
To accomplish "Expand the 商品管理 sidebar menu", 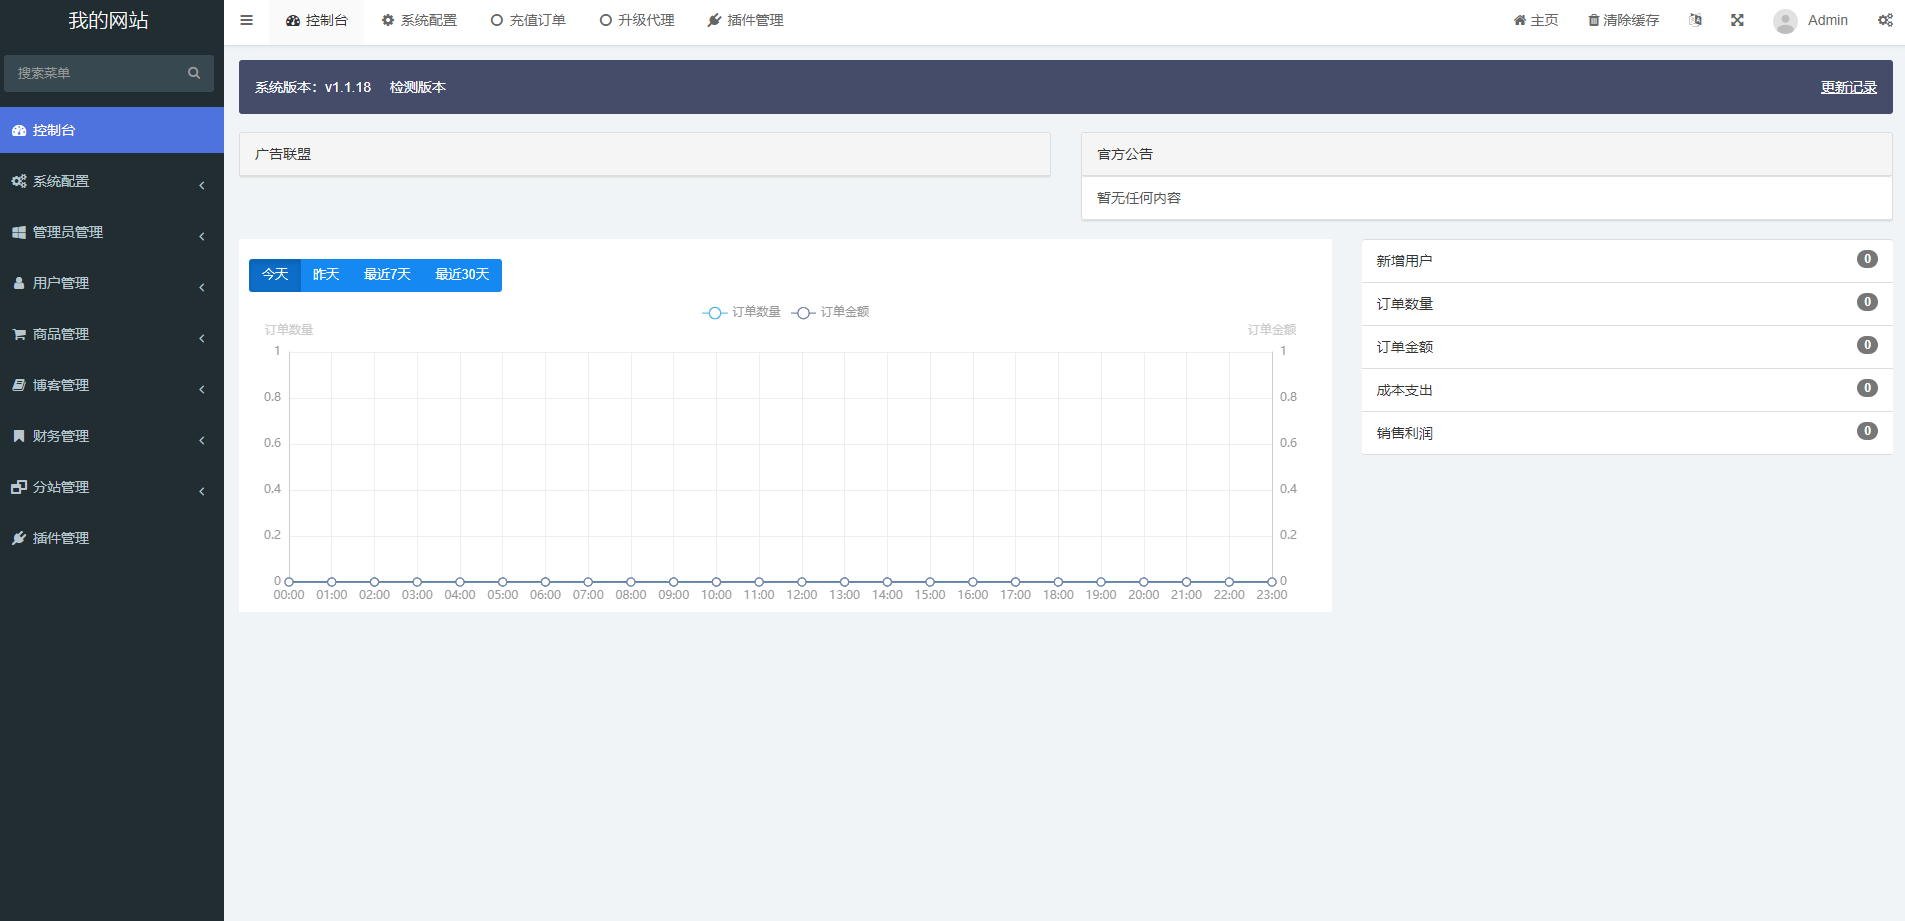I will (110, 334).
